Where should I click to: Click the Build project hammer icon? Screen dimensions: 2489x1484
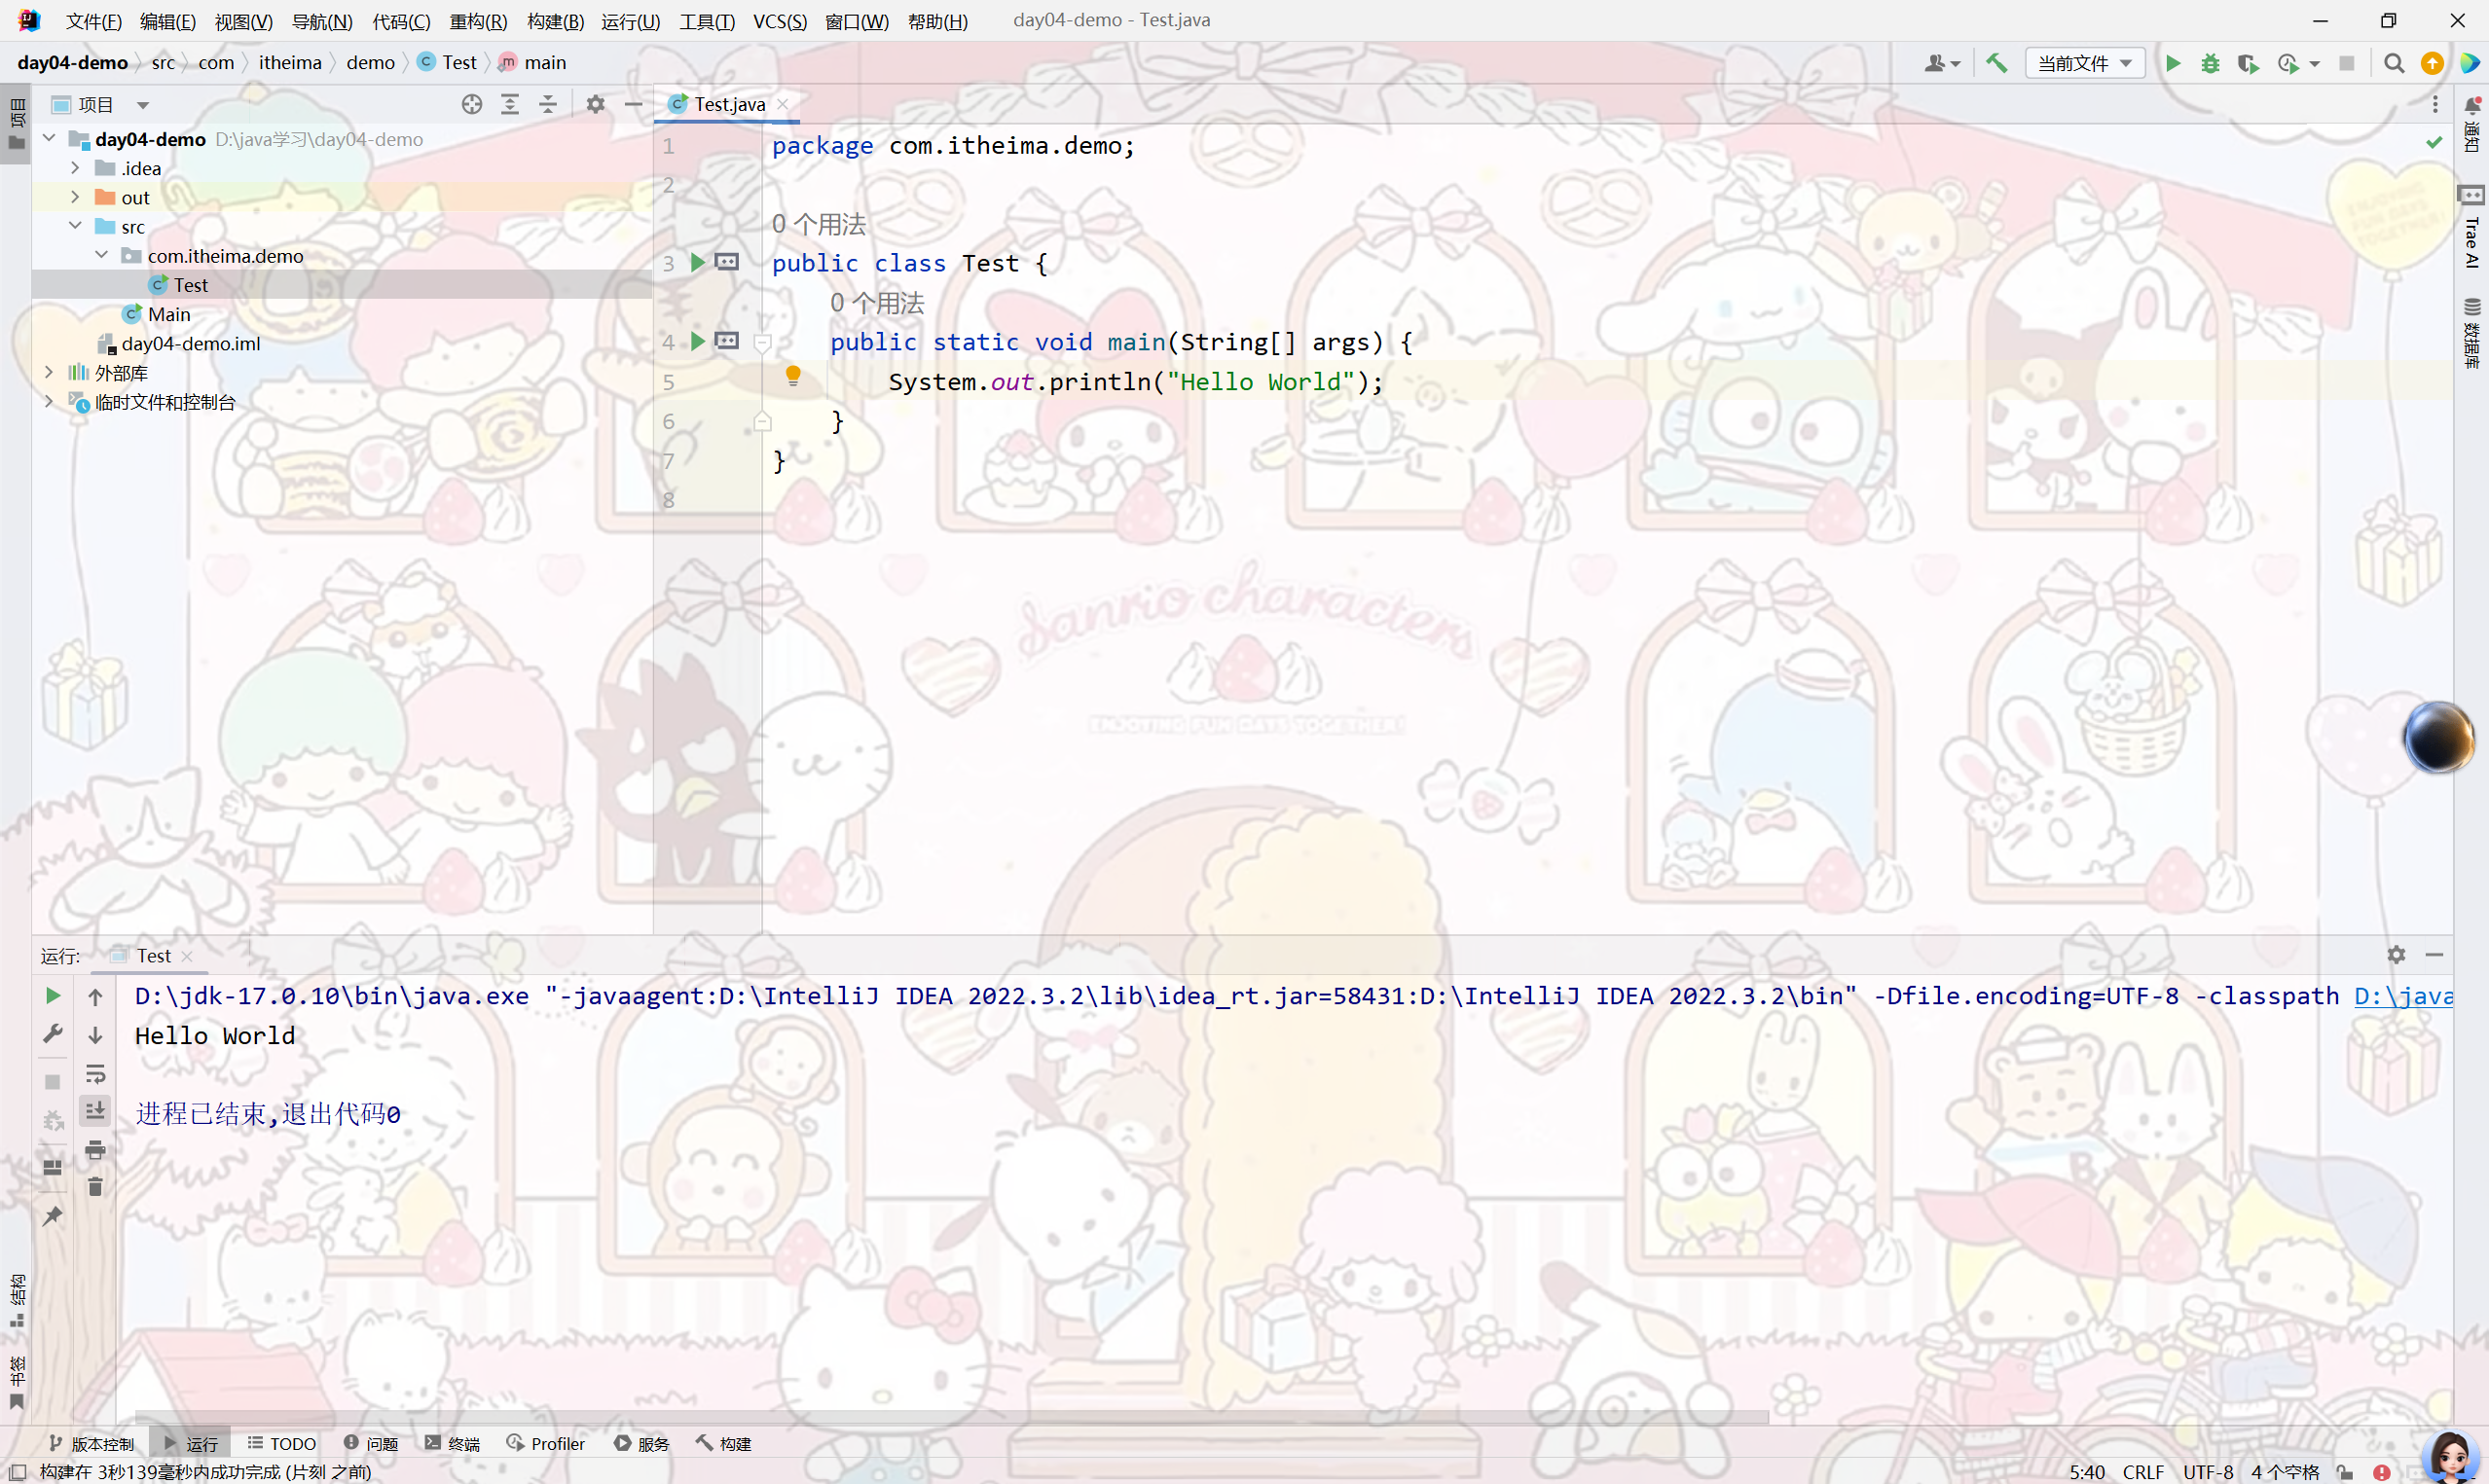click(x=1996, y=63)
